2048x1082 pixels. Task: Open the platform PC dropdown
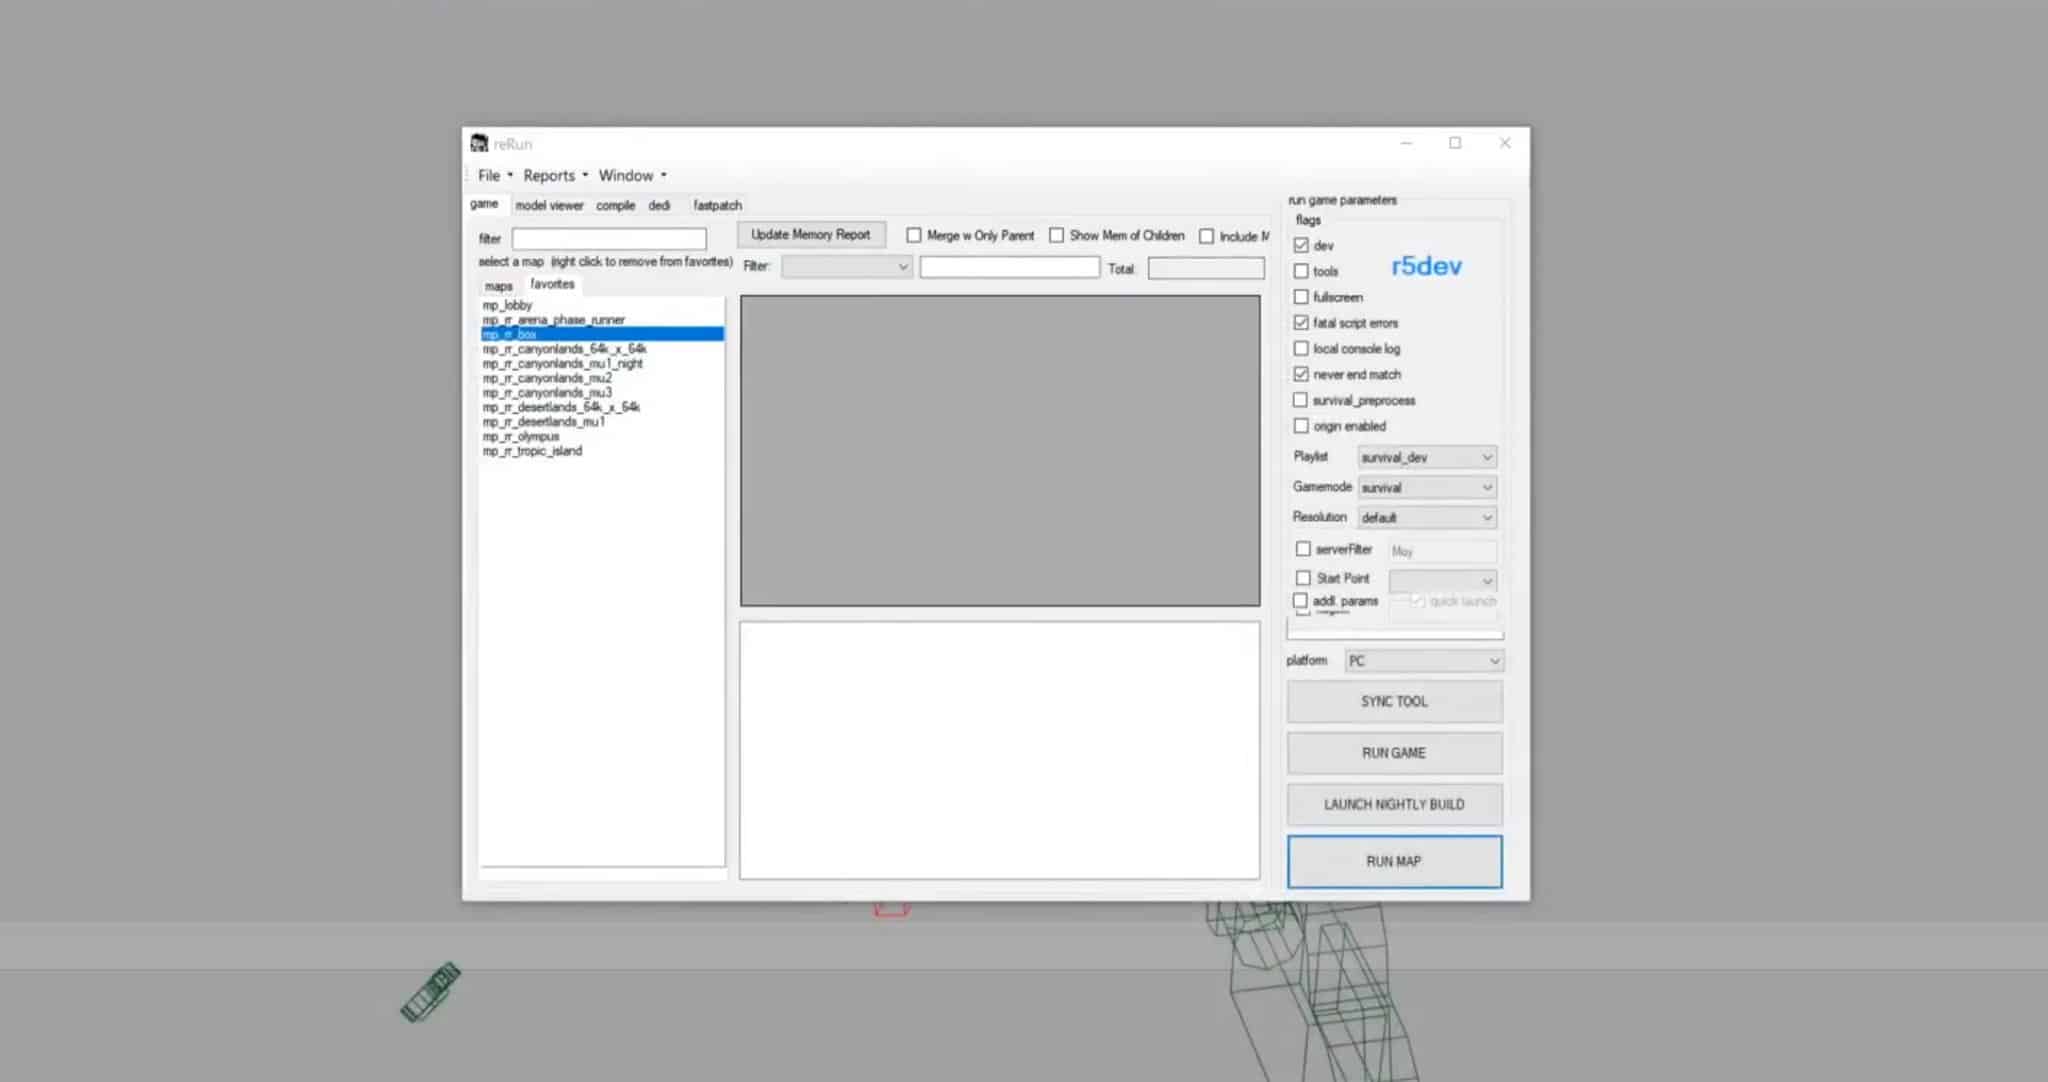pyautogui.click(x=1423, y=661)
